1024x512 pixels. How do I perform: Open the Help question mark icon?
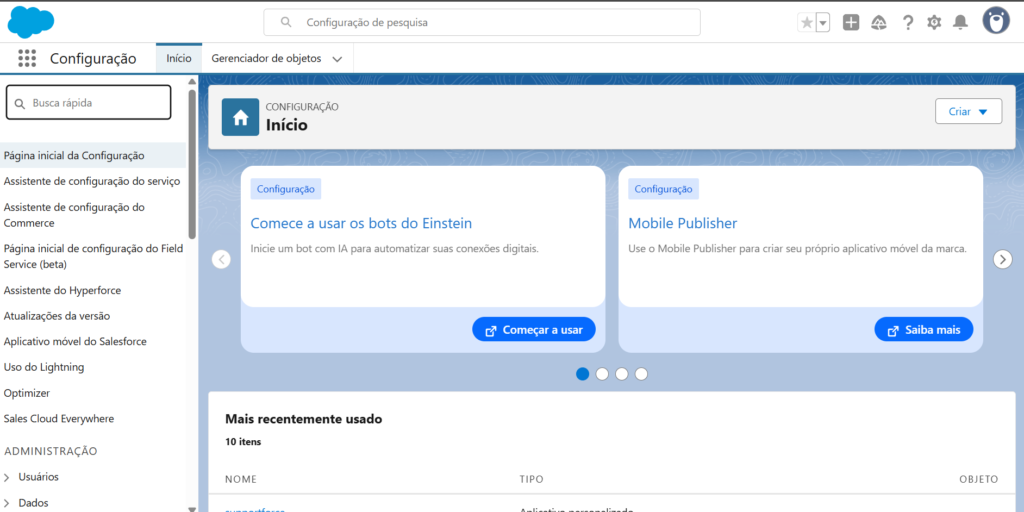click(x=908, y=23)
